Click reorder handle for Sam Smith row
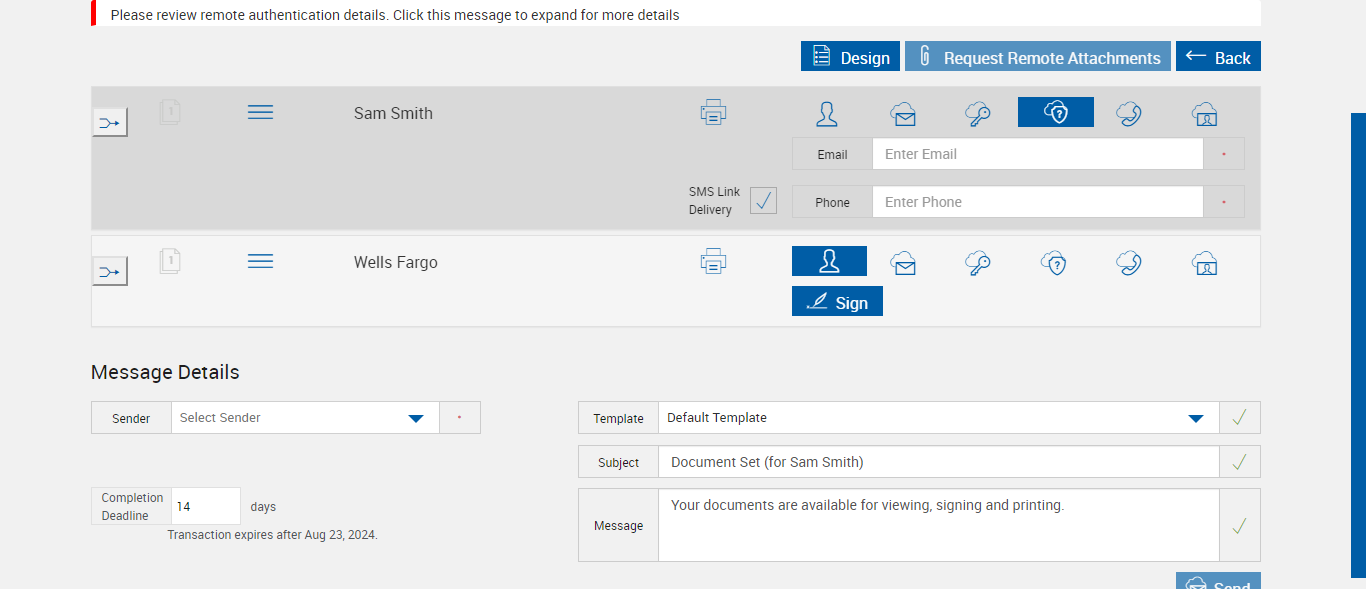This screenshot has width=1366, height=589. (x=260, y=112)
